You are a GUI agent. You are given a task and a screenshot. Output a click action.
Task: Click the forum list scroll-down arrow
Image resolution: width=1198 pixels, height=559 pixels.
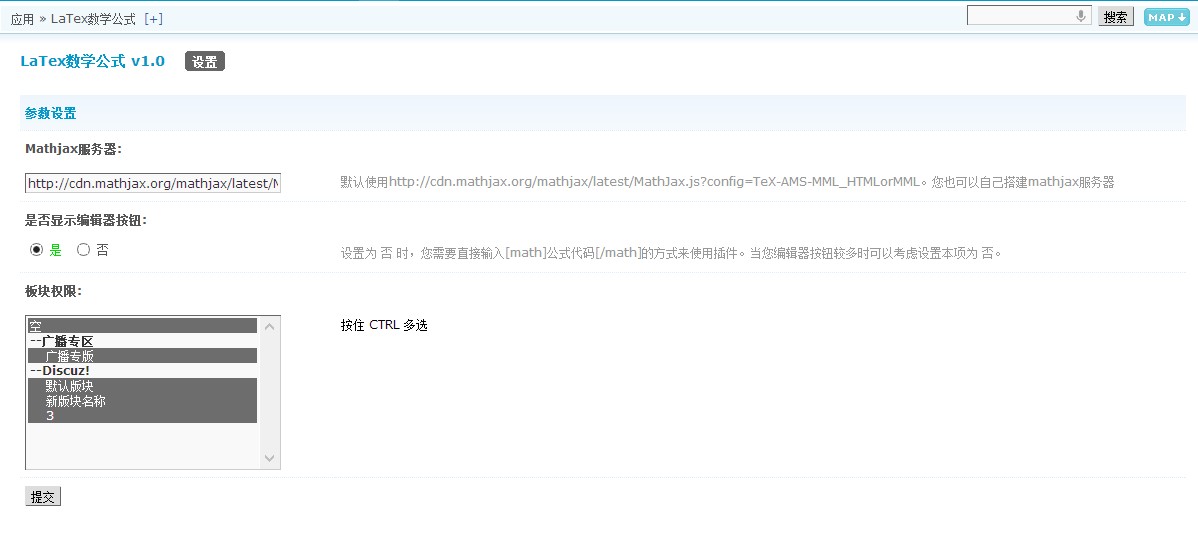(x=269, y=458)
